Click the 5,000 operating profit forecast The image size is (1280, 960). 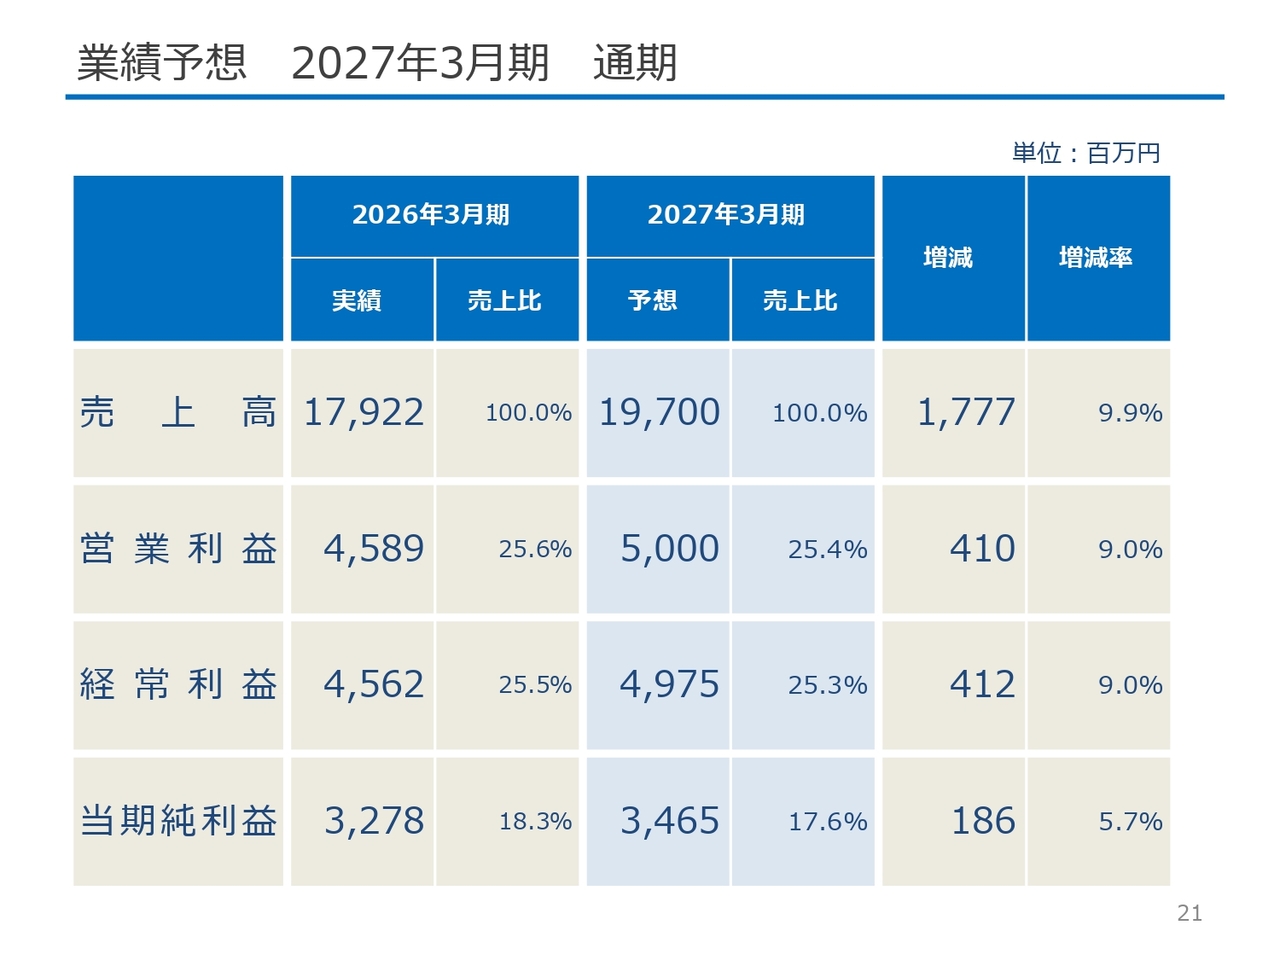click(669, 549)
